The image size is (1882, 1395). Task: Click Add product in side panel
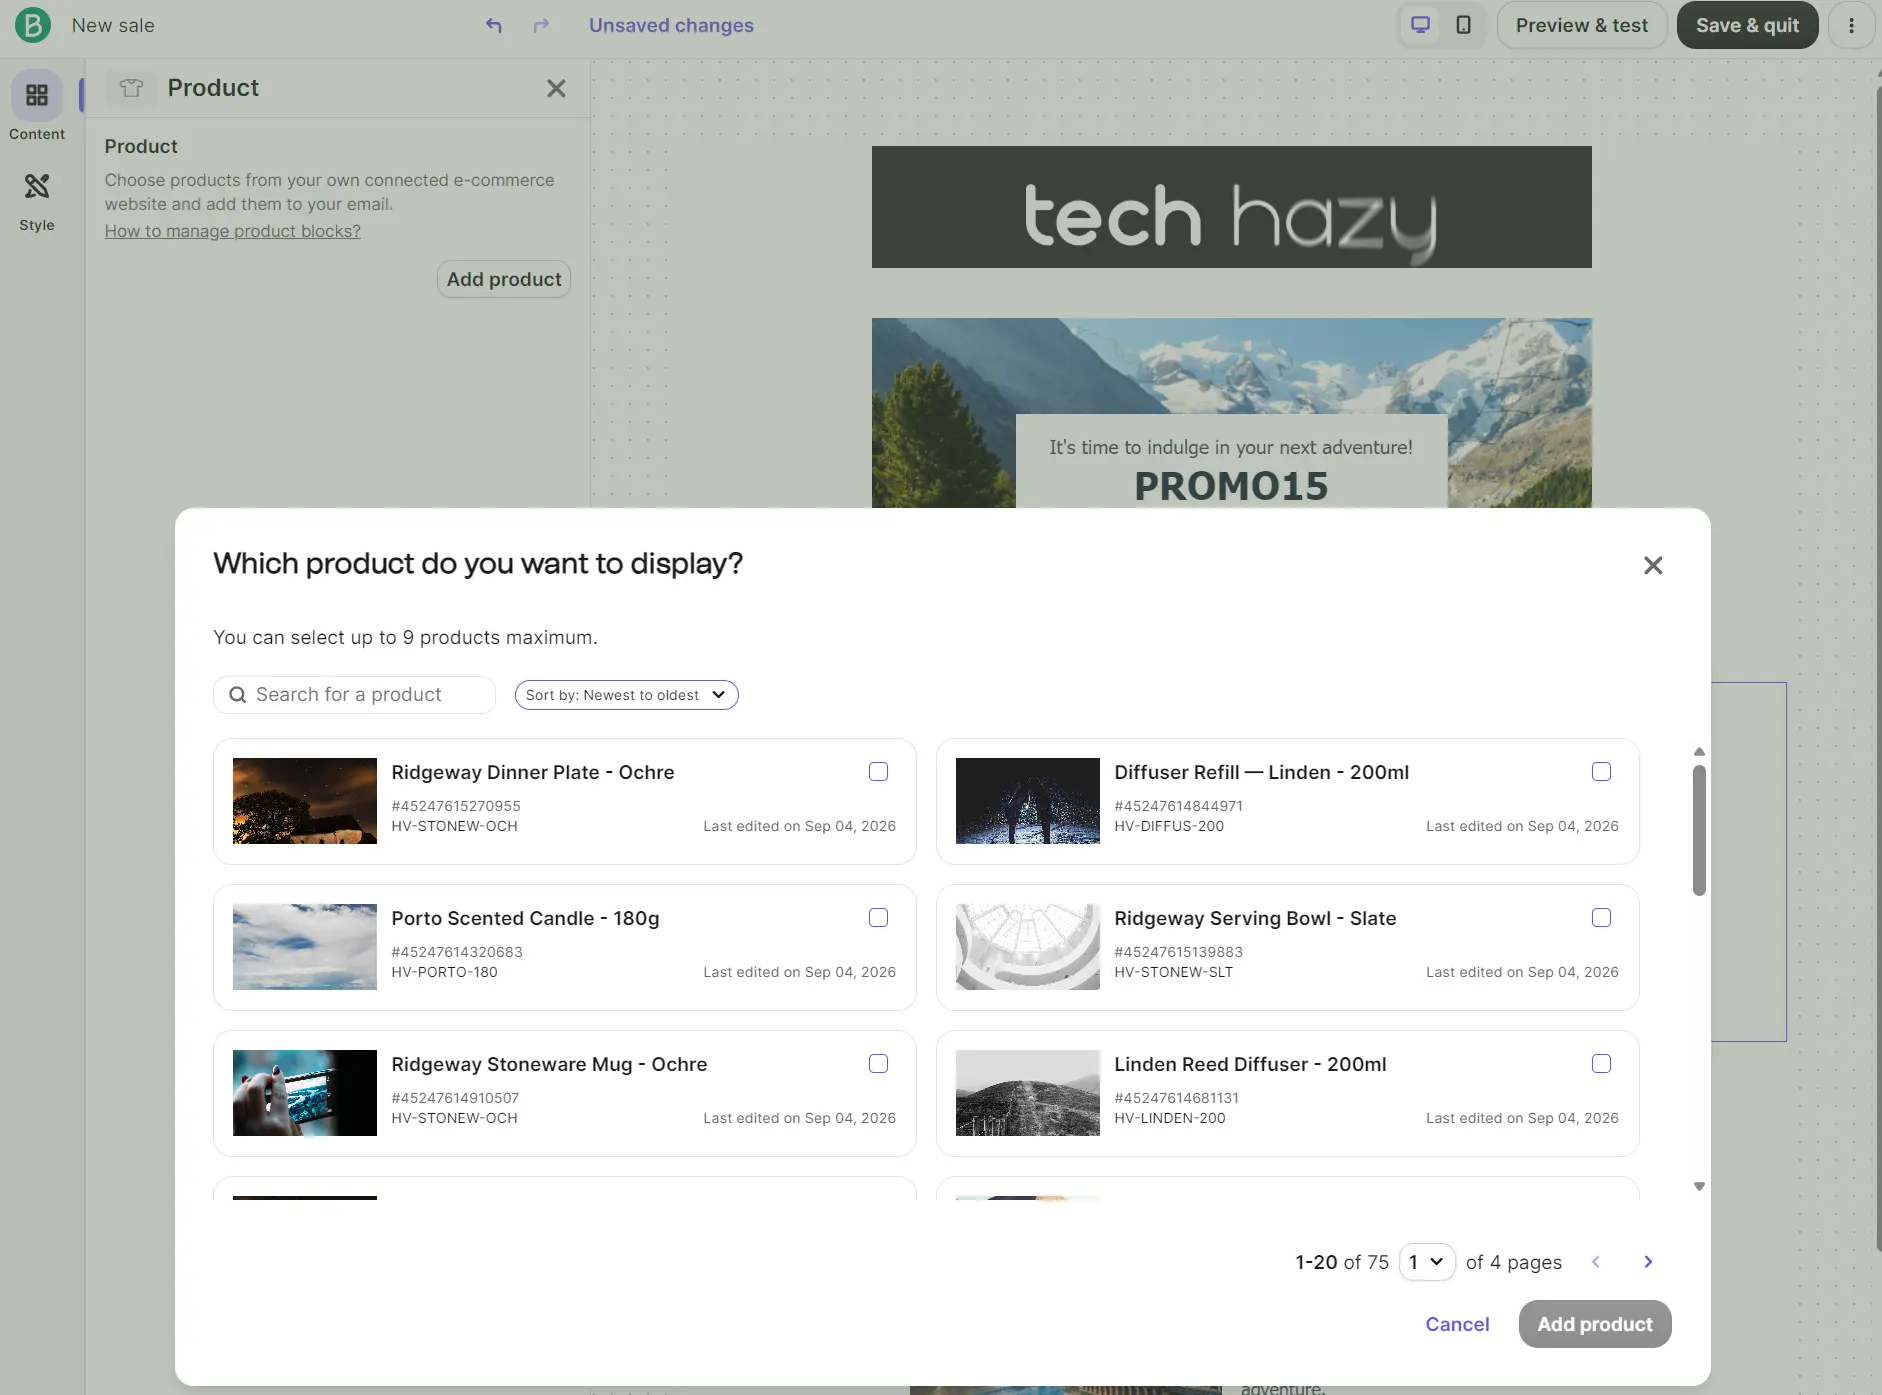click(504, 279)
